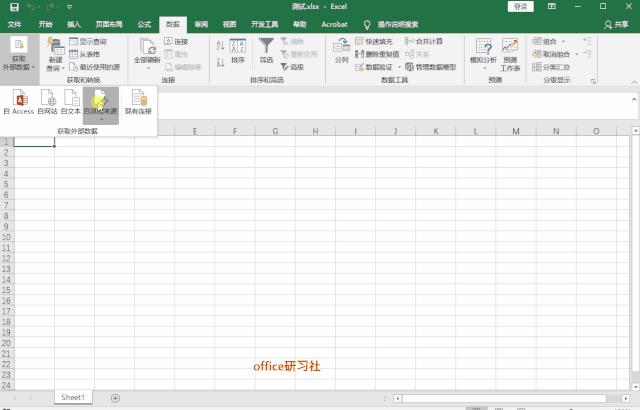Switch to the 视图 (View) tab

click(229, 24)
